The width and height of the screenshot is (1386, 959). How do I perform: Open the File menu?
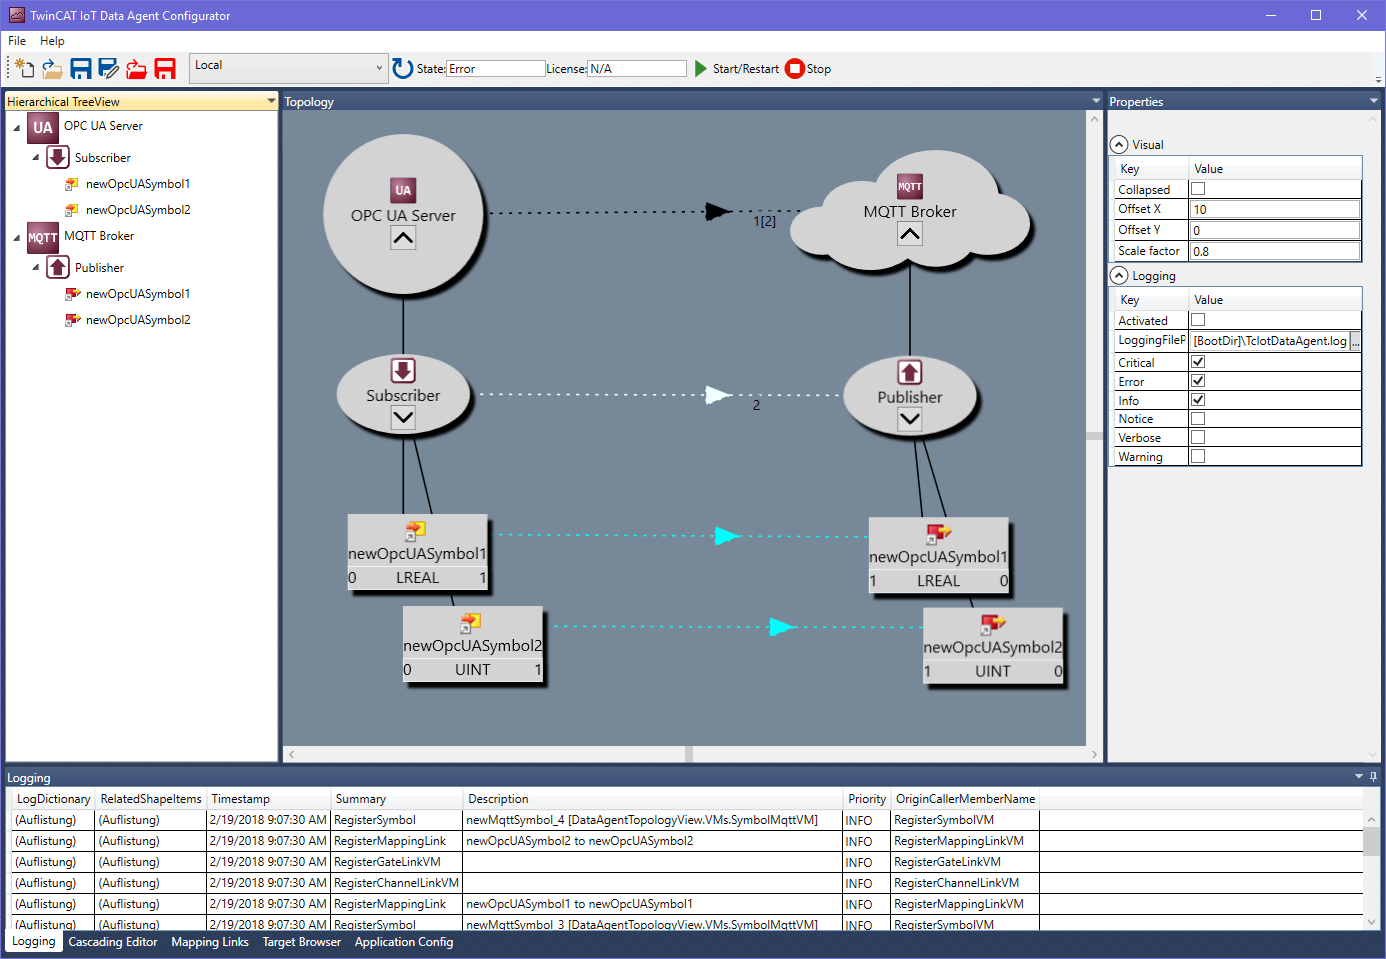[x=17, y=41]
